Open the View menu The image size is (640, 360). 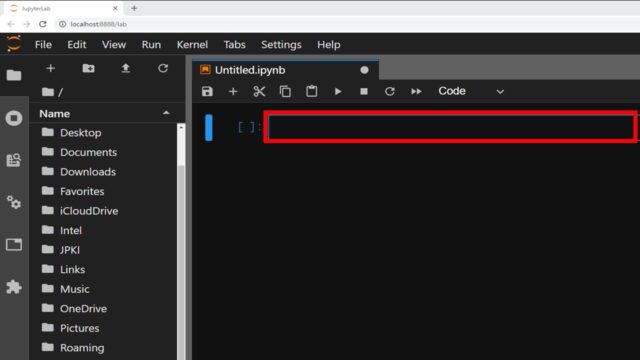[114, 44]
